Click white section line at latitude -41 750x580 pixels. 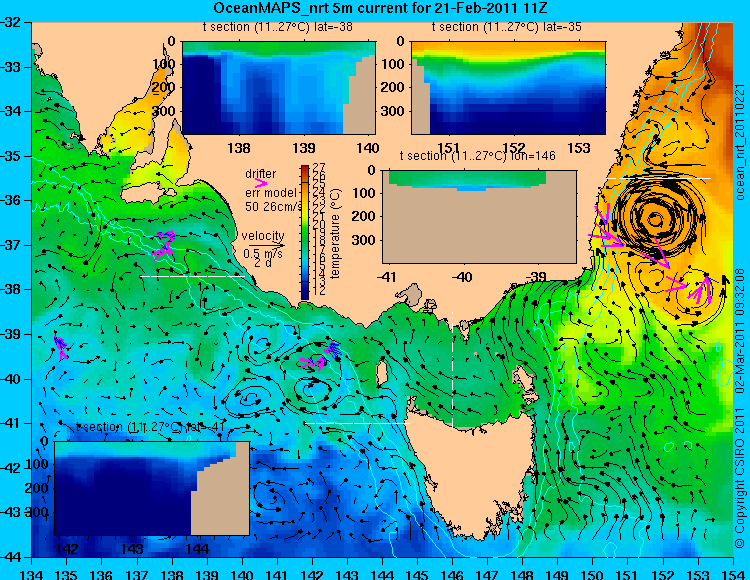tap(357, 423)
